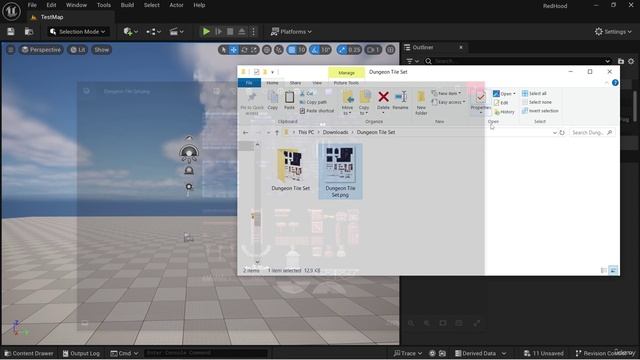The image size is (640, 360).
Task: Click History icon in Explorer ribbon
Action: pos(504,111)
